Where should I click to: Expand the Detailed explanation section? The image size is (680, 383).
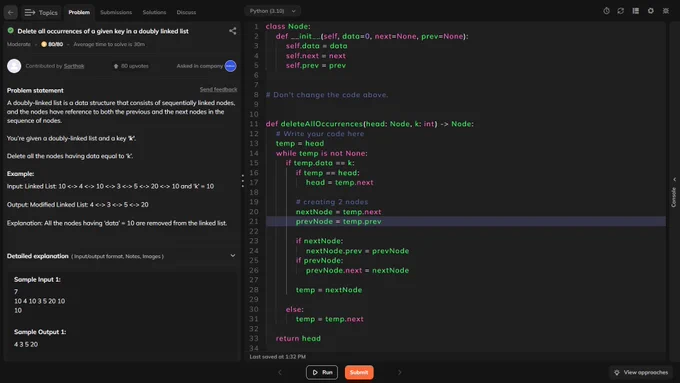(233, 256)
